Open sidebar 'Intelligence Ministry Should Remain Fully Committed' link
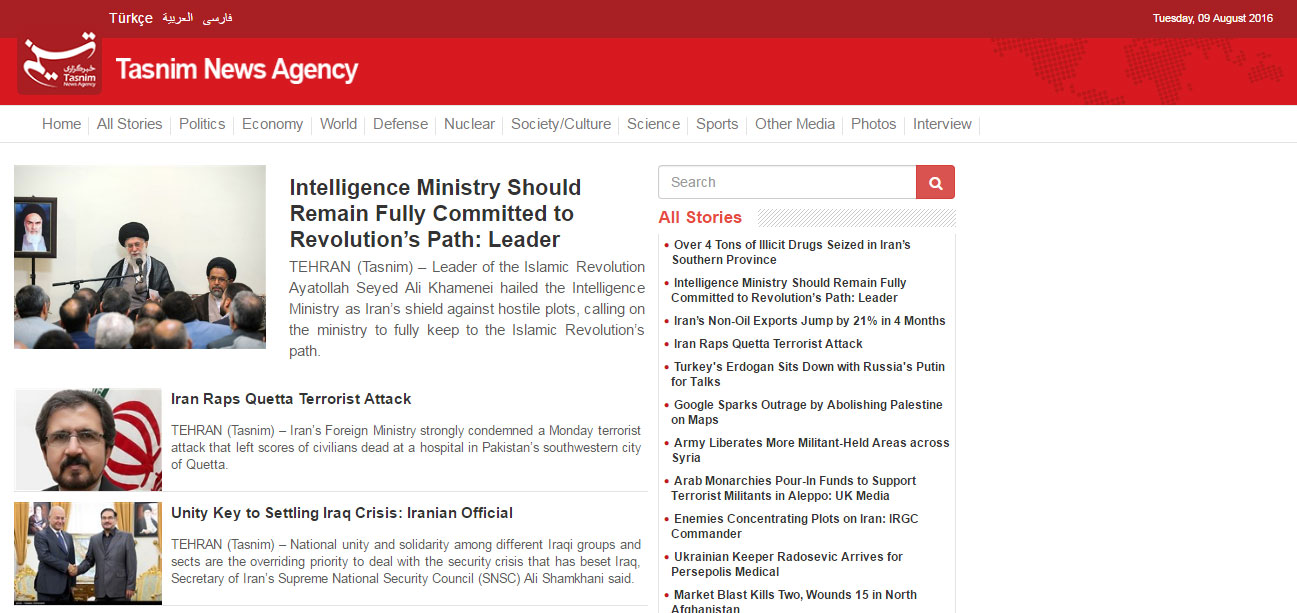1297x613 pixels. tap(789, 290)
